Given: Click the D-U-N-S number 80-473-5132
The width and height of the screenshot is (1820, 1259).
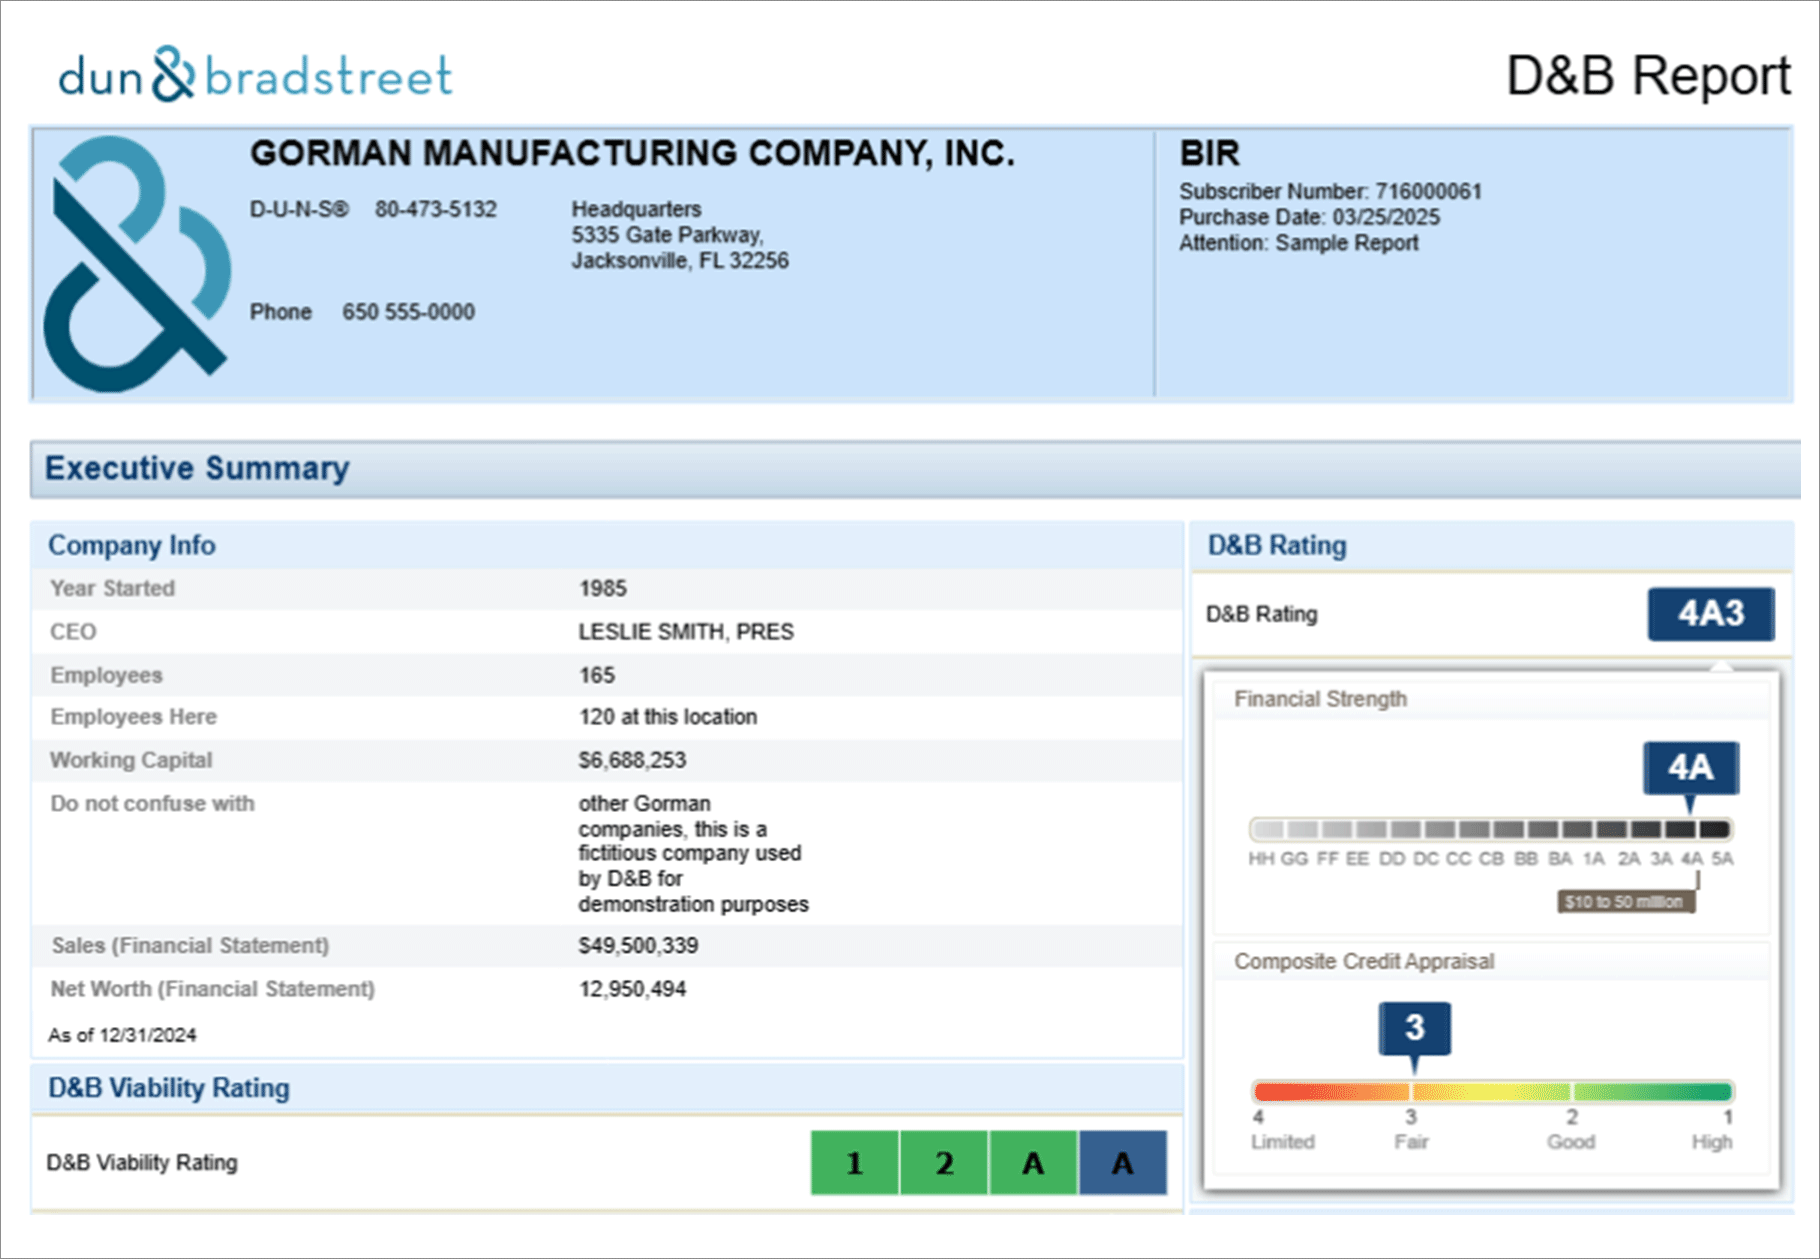Looking at the screenshot, I should pyautogui.click(x=436, y=209).
